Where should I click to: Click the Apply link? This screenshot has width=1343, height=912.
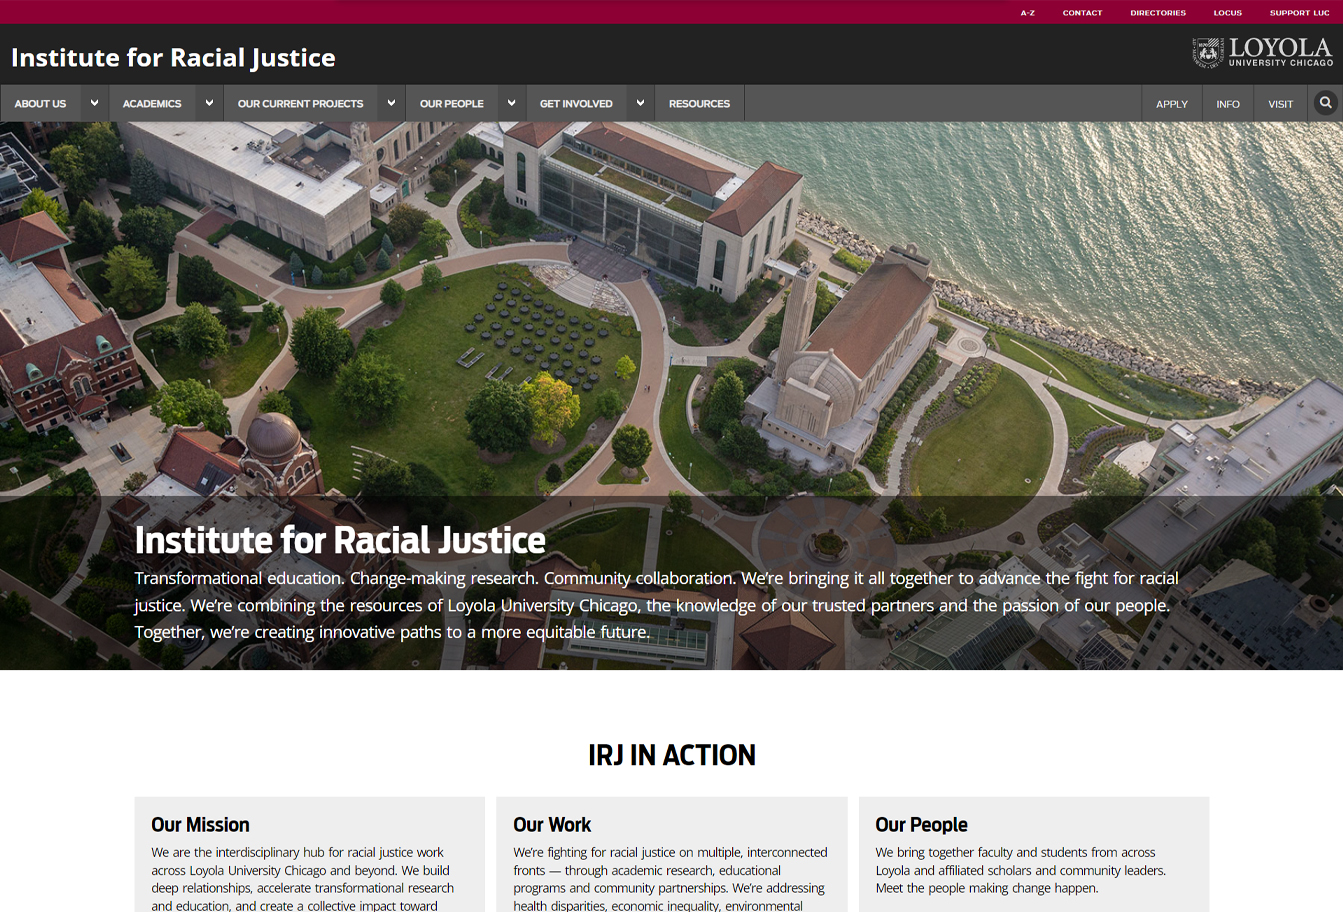click(x=1171, y=104)
